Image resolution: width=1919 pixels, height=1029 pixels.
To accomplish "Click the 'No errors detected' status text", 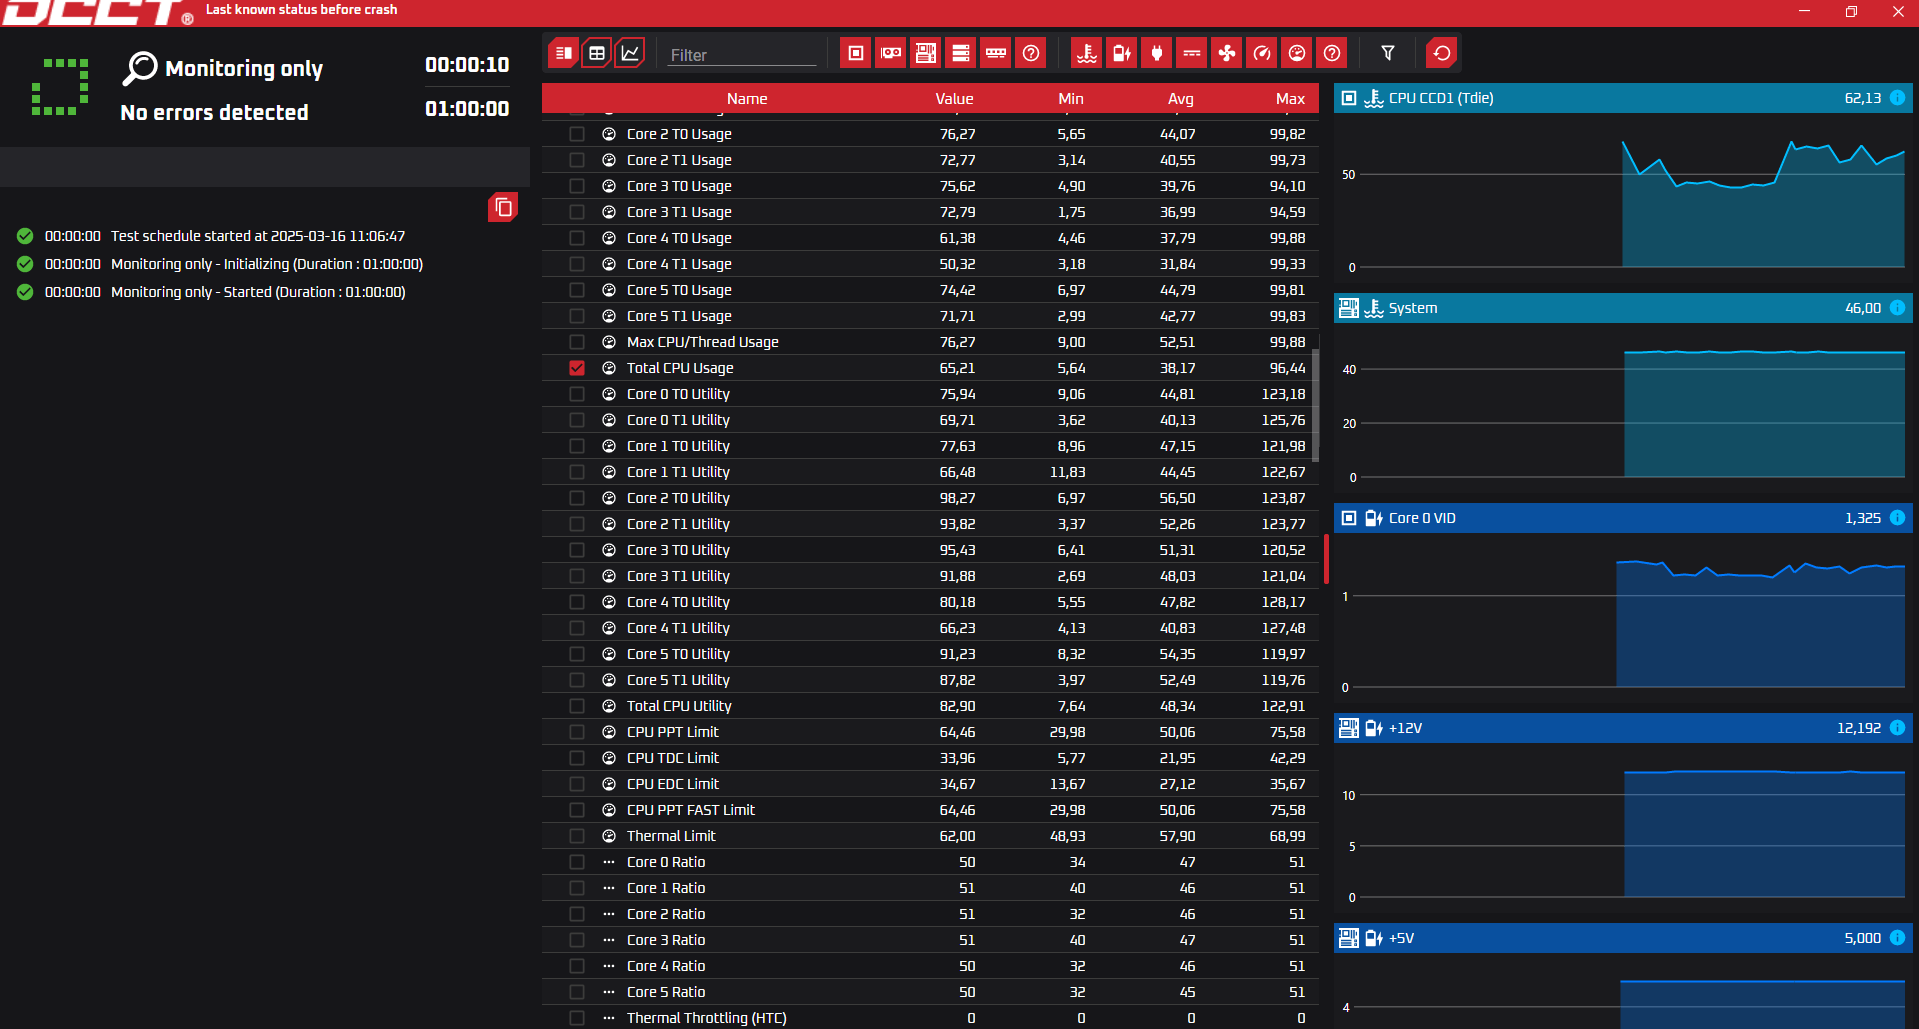I will (x=214, y=112).
